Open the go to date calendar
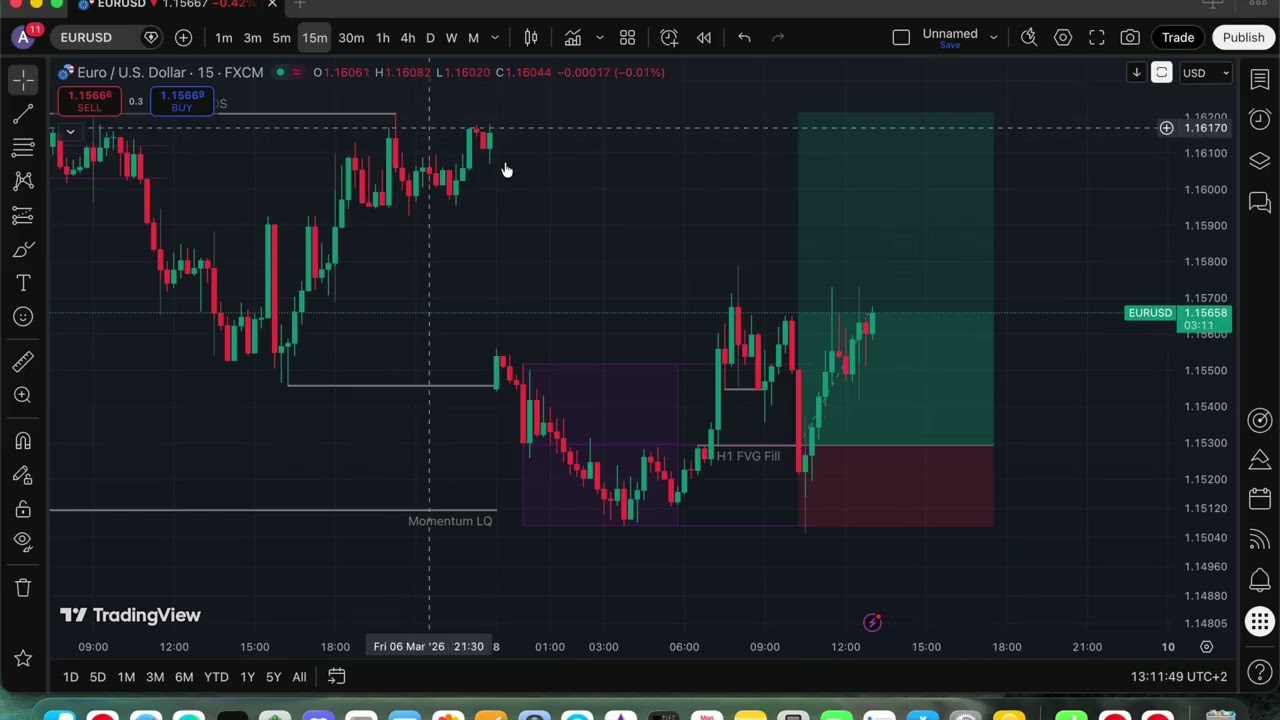 [337, 677]
